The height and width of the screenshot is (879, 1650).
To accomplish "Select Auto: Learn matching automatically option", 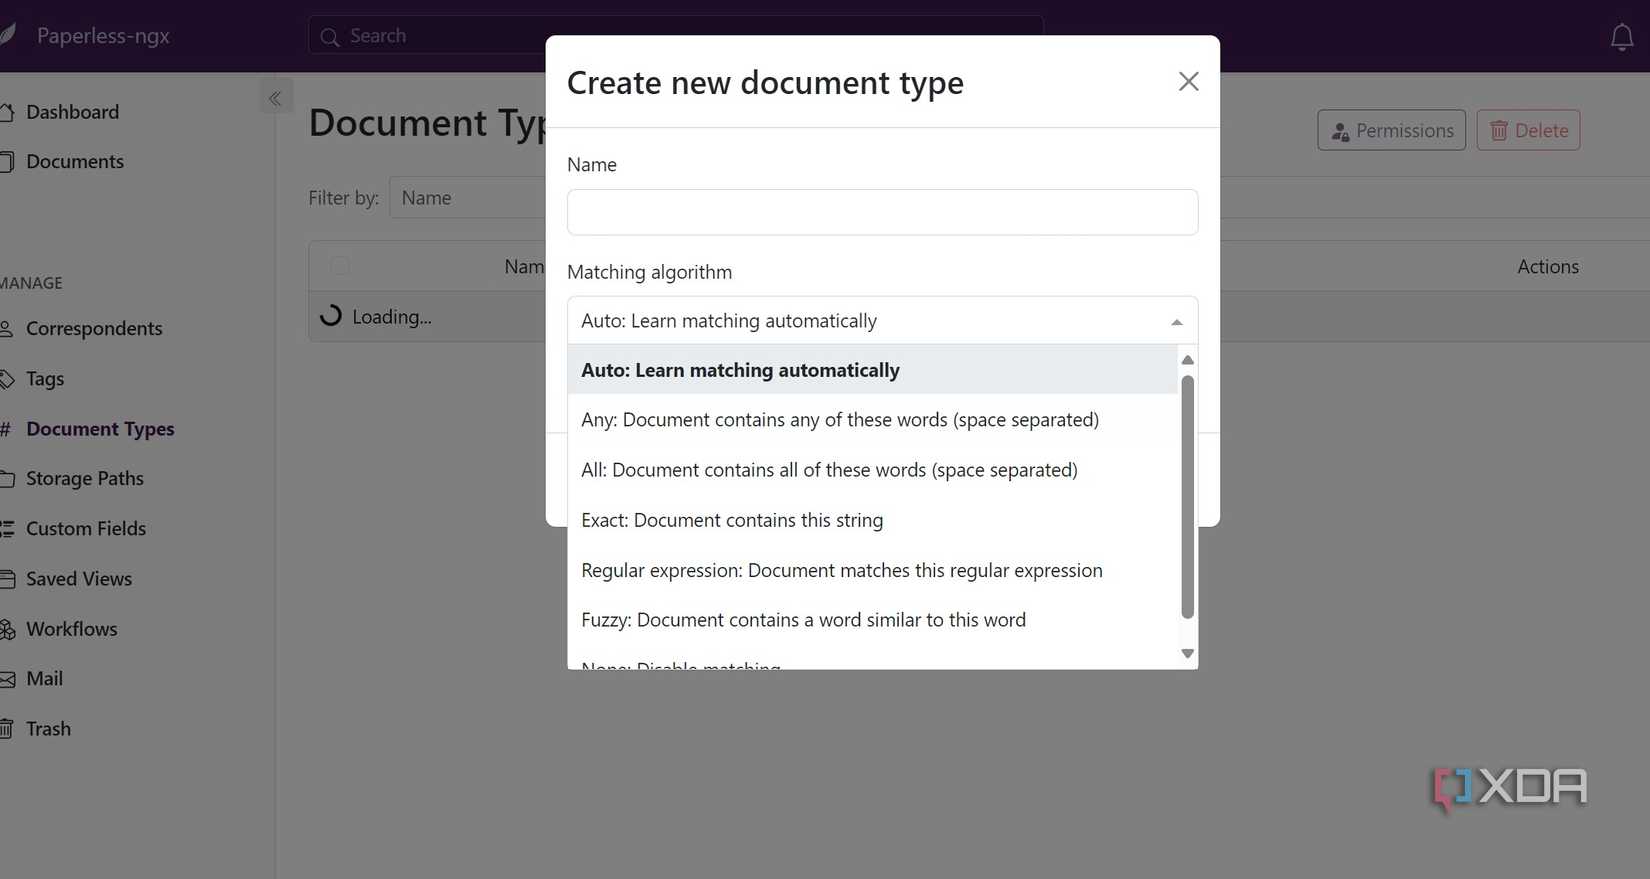I will (872, 370).
